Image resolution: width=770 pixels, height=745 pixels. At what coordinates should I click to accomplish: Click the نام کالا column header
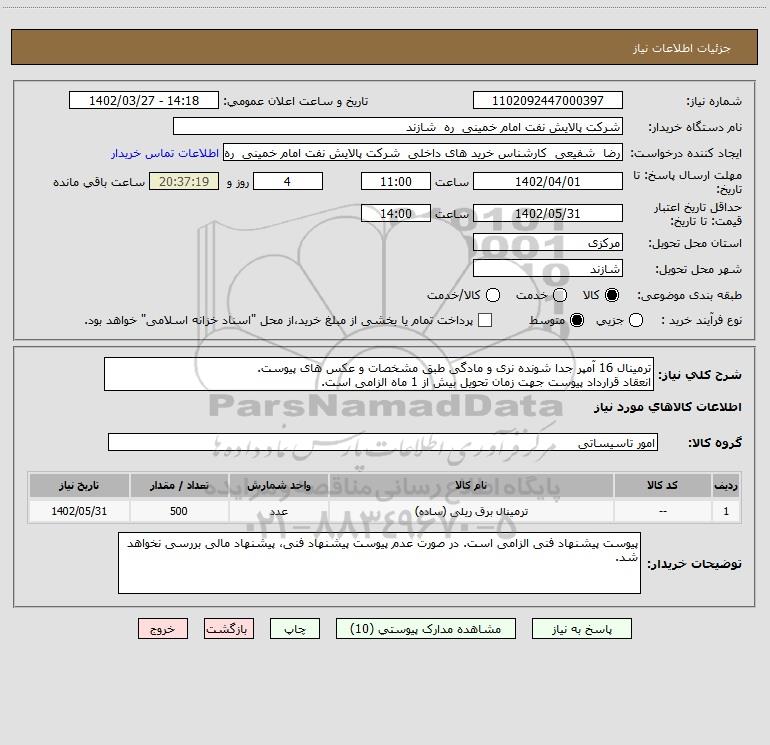point(471,485)
